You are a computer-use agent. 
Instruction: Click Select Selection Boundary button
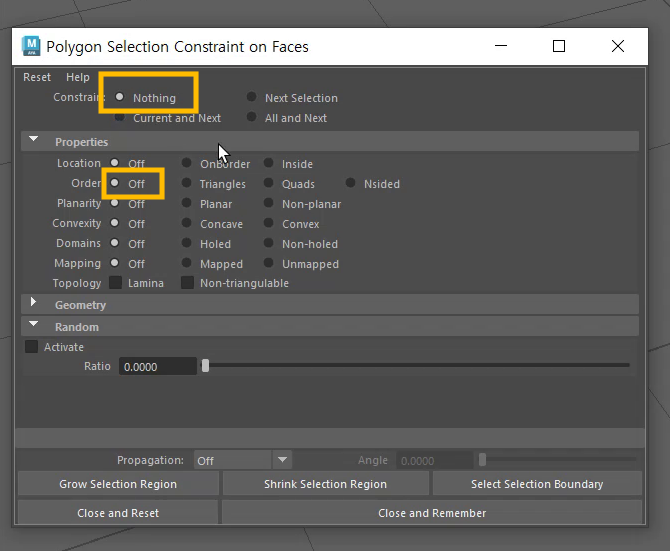(537, 484)
